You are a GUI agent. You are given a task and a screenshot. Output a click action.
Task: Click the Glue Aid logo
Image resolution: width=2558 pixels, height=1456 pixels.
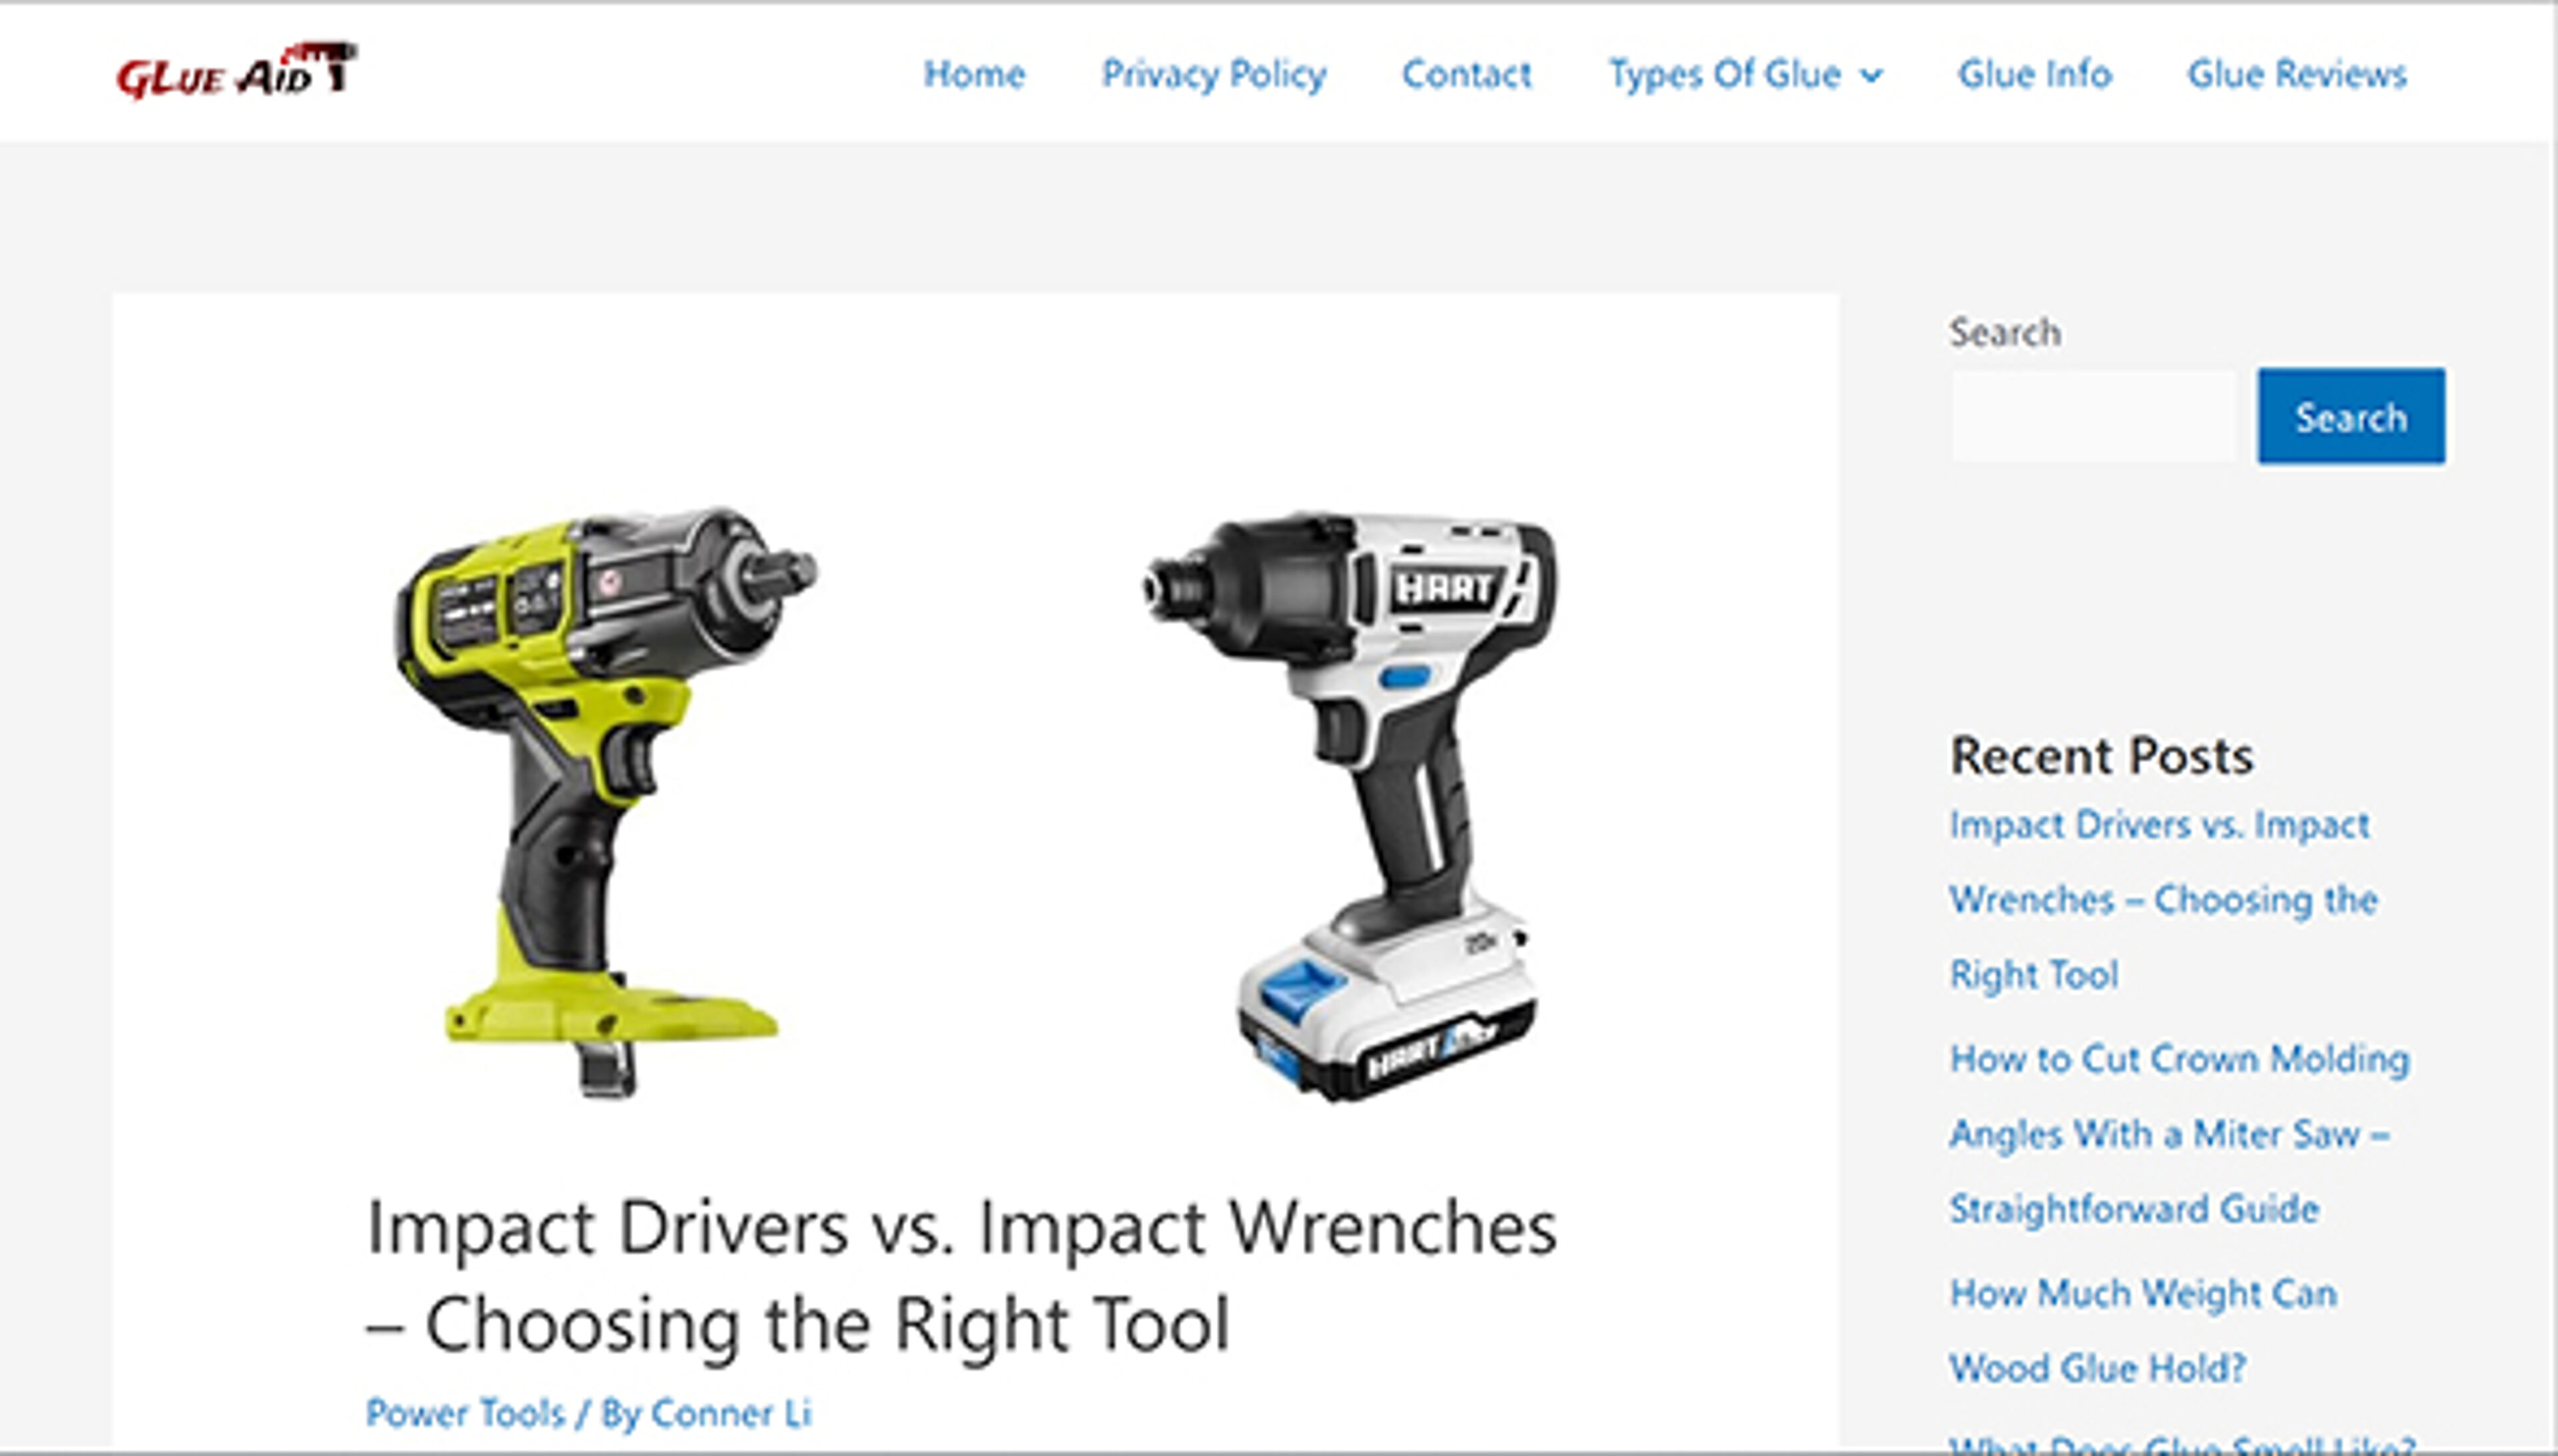[x=236, y=72]
